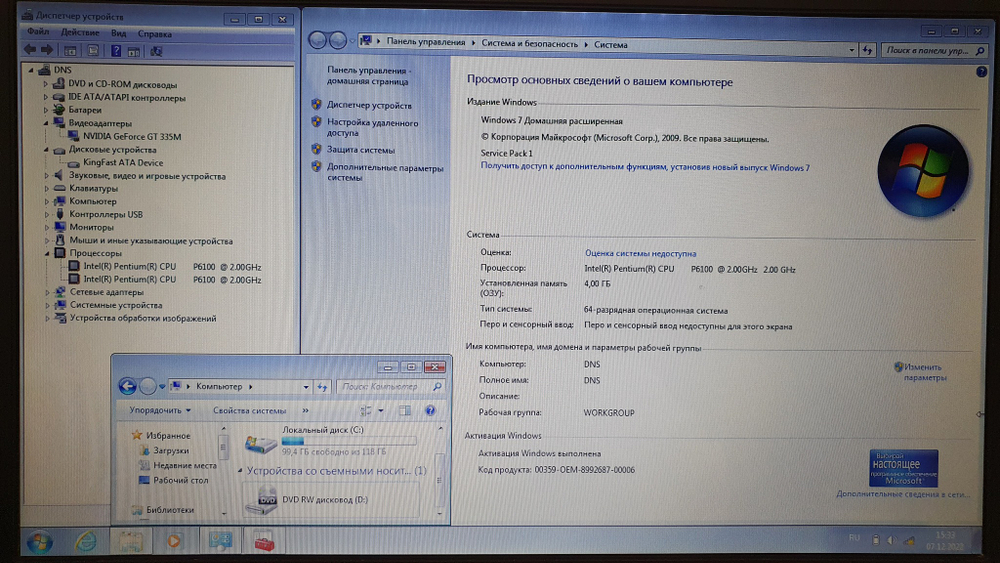
Task: Click refresh button beside System address bar
Action: [x=867, y=50]
